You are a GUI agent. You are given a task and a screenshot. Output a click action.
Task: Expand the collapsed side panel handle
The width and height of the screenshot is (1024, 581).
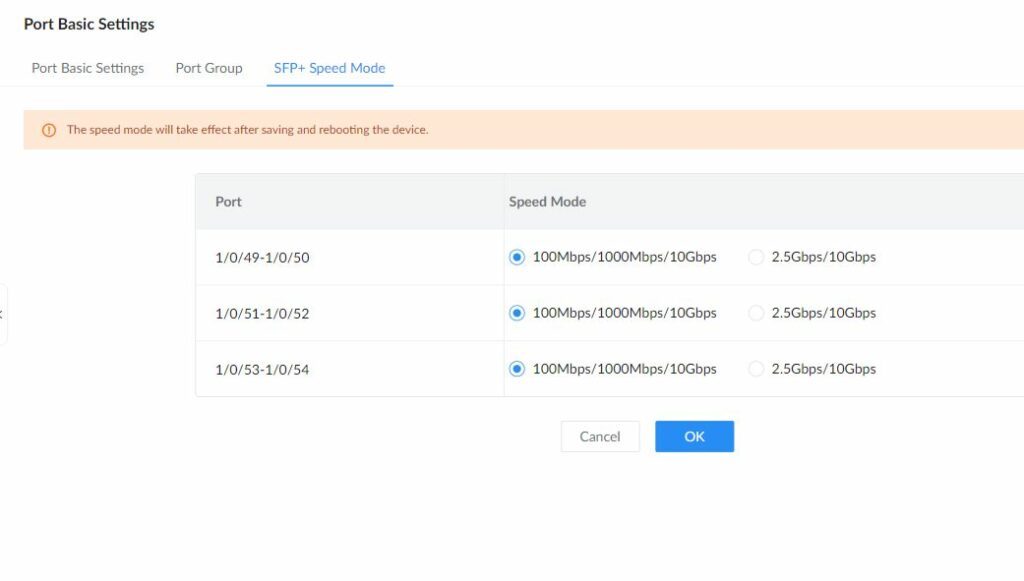click(2, 314)
